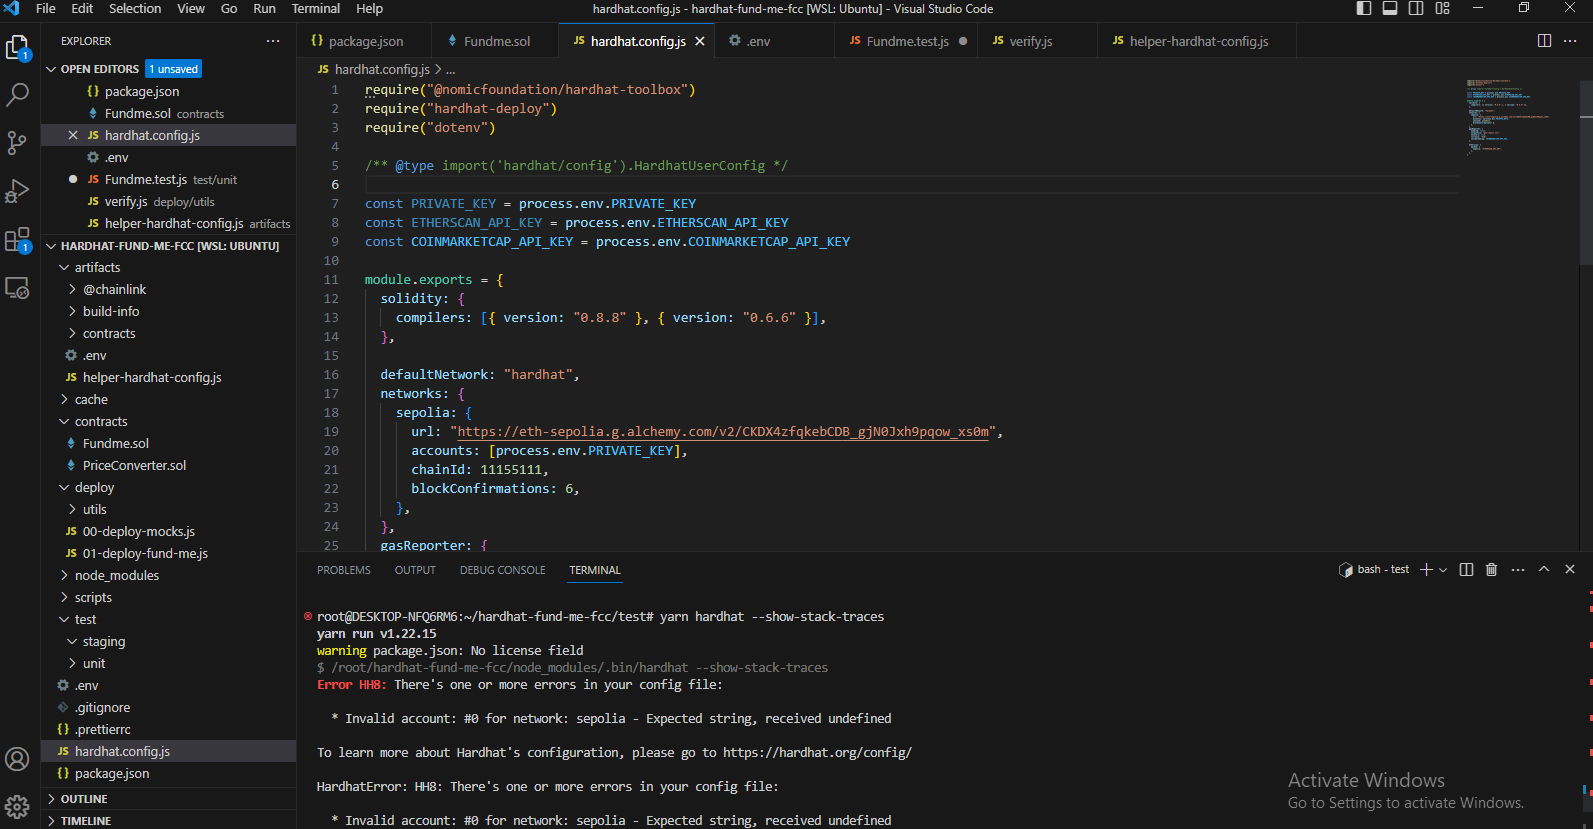Close the terminal panel

[x=1570, y=569]
